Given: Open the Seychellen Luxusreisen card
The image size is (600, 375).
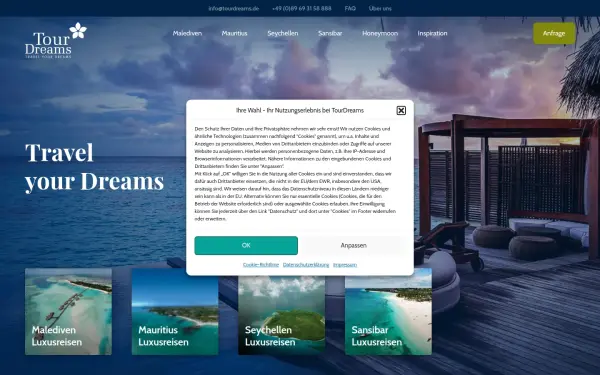Looking at the screenshot, I should point(282,311).
